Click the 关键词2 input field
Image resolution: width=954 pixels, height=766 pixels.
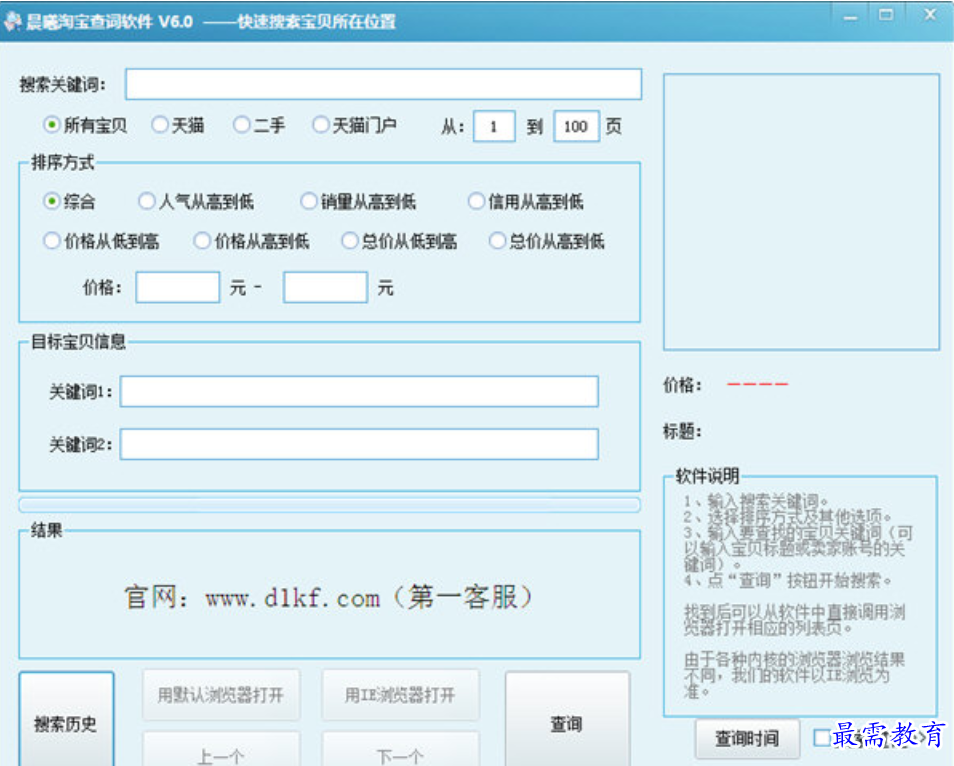(359, 444)
